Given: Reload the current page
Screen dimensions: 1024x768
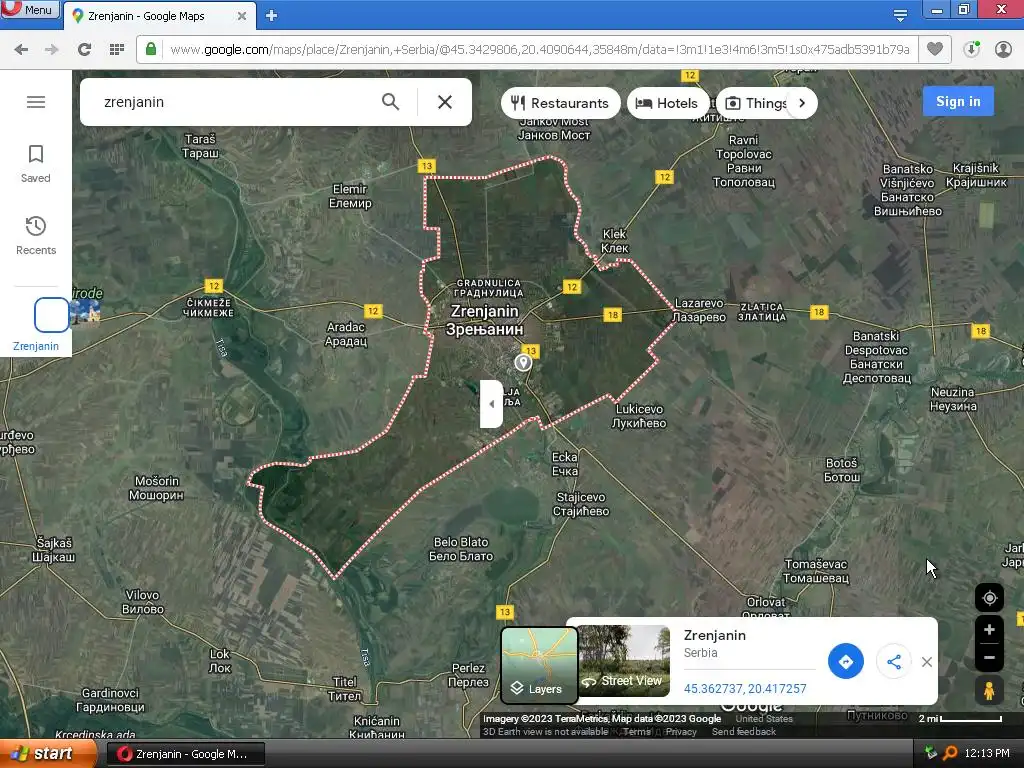Looking at the screenshot, I should click(84, 50).
